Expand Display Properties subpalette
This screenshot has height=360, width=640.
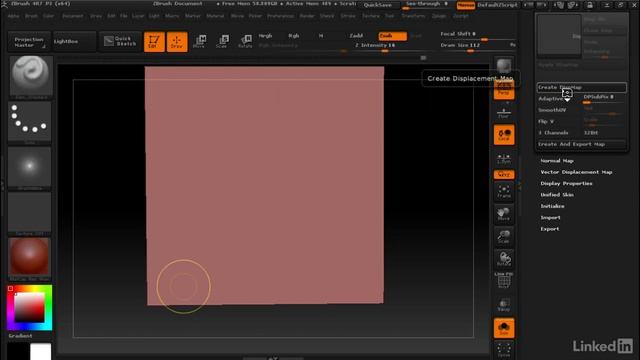(566, 184)
